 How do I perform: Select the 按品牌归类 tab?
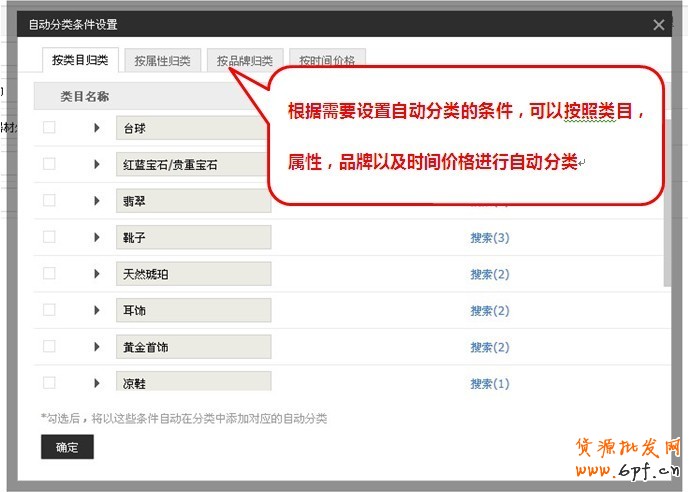pyautogui.click(x=245, y=61)
